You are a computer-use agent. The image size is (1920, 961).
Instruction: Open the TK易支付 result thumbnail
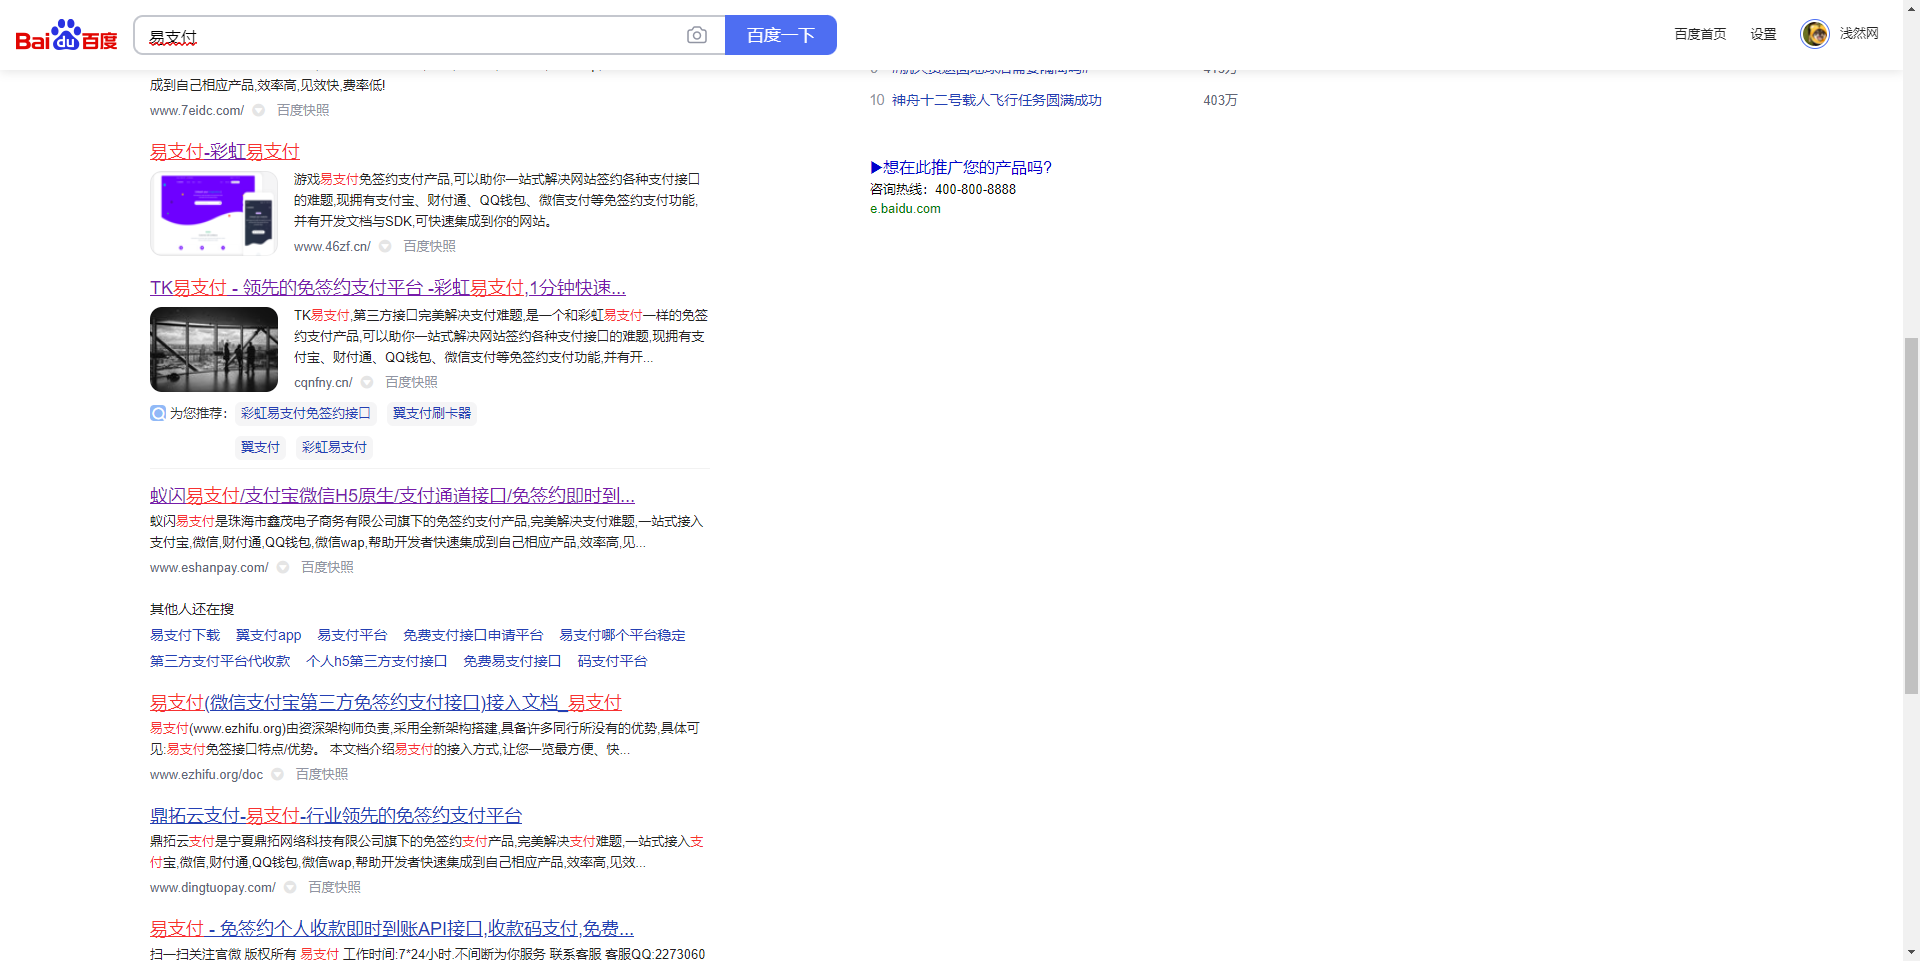pyautogui.click(x=214, y=349)
